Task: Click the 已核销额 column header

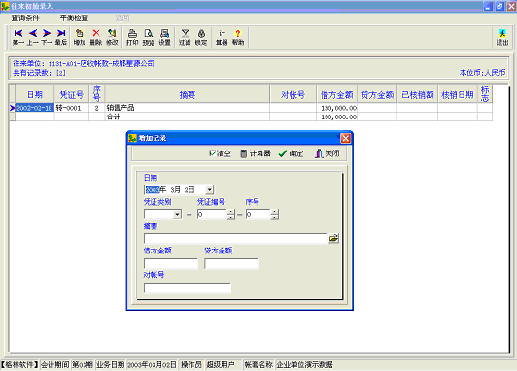Action: tap(417, 95)
